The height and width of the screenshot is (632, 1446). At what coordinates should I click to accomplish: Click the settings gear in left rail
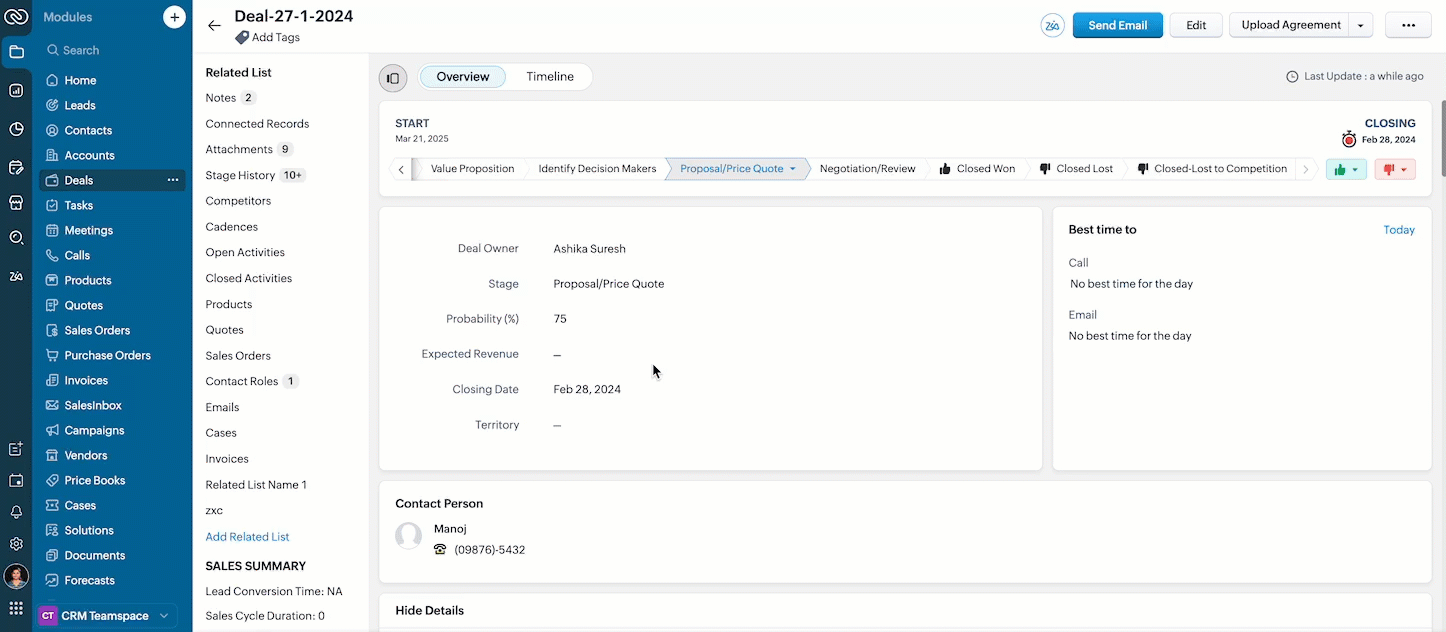coord(16,544)
